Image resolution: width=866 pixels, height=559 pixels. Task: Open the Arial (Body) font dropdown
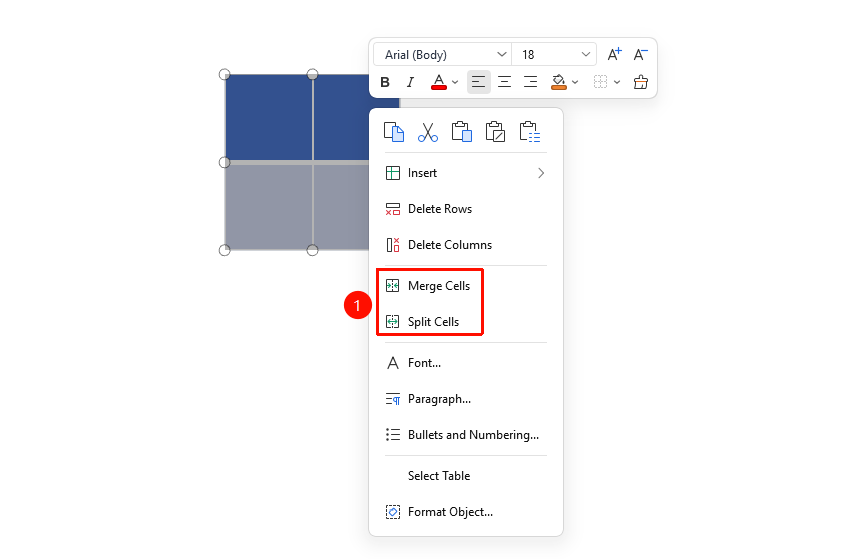[442, 54]
